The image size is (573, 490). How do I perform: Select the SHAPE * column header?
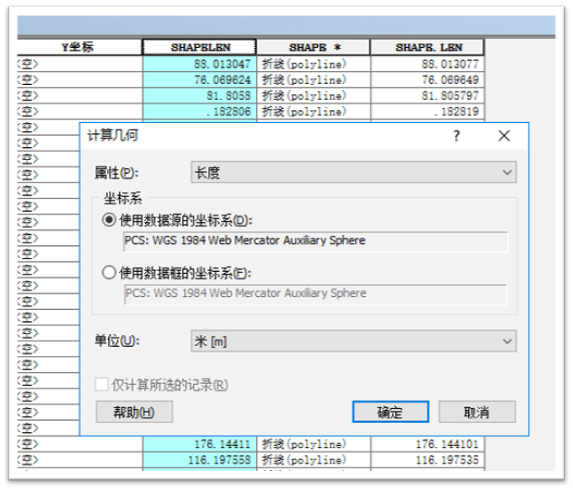pos(314,47)
